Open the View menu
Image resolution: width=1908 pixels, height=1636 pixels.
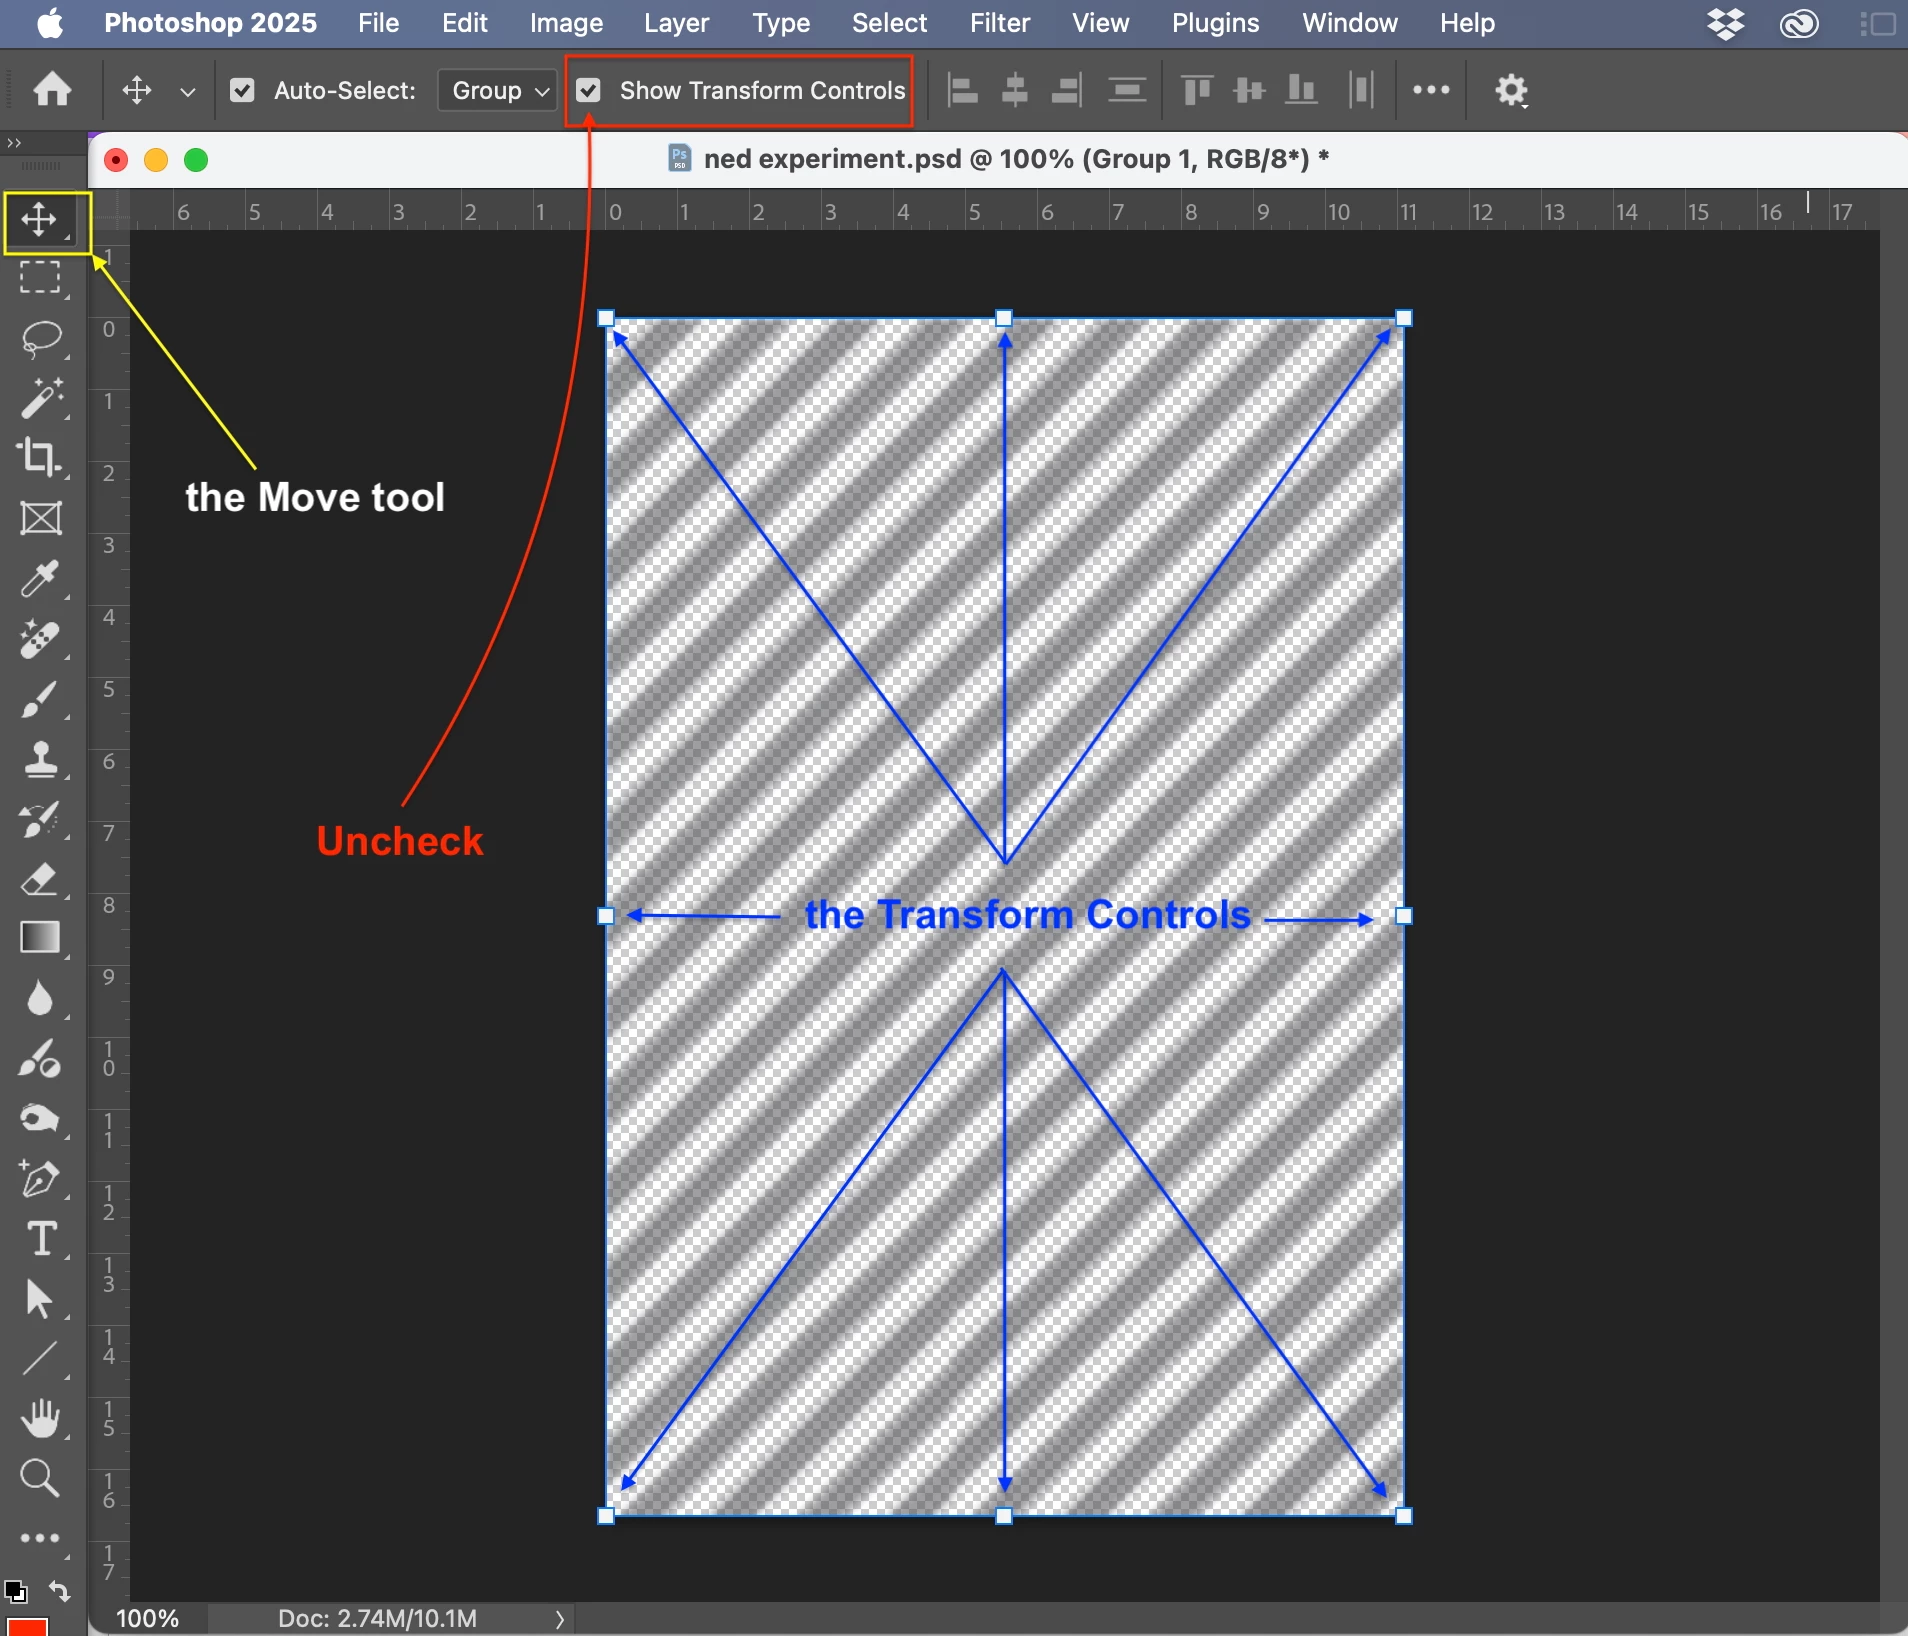(x=1101, y=23)
